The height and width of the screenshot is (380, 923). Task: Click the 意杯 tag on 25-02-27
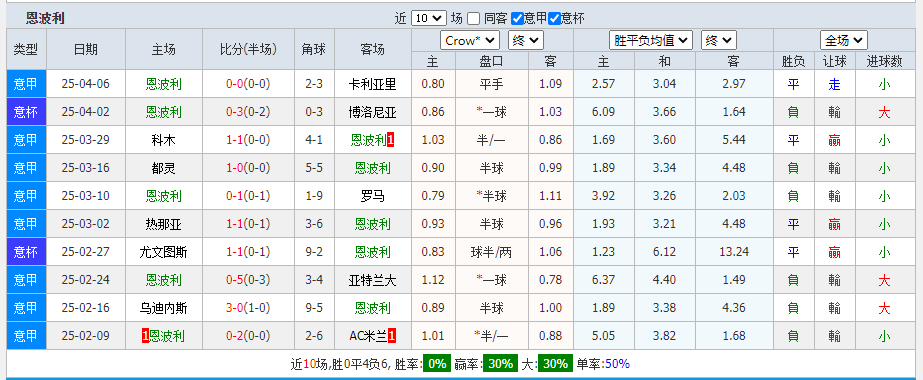[26, 252]
